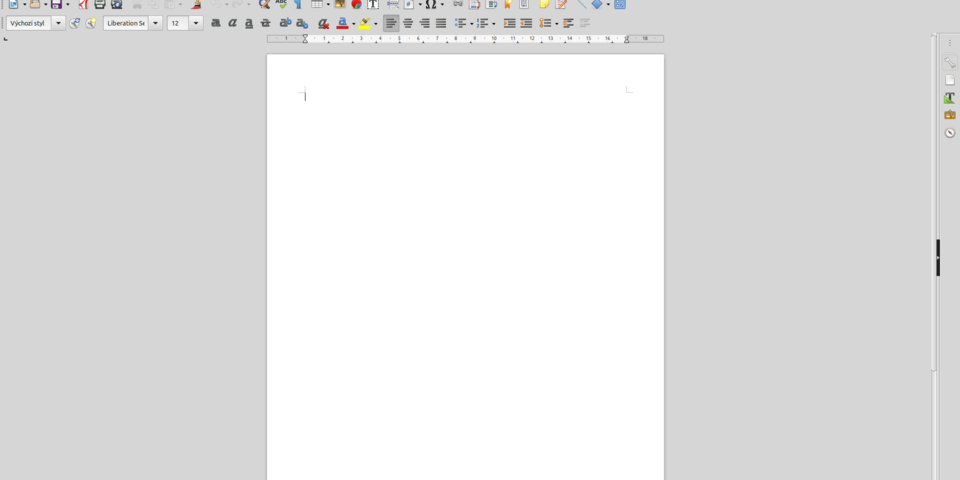Open the Gallery panel in the sidebar
Screen dimensions: 960x480
coord(950,115)
